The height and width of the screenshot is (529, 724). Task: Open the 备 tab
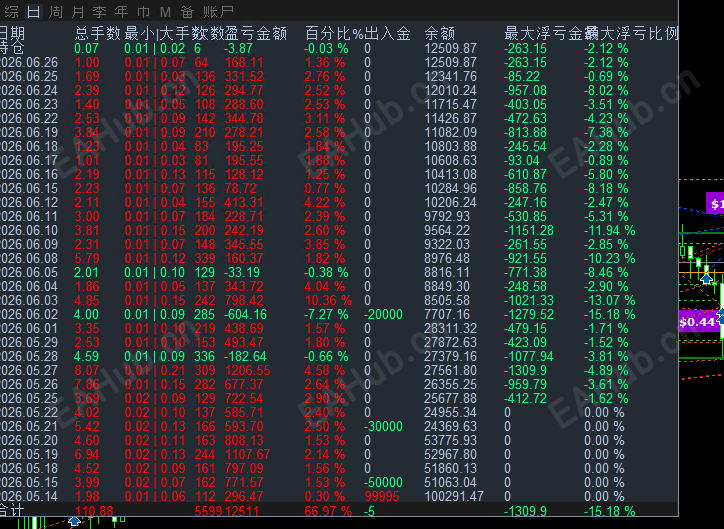187,12
